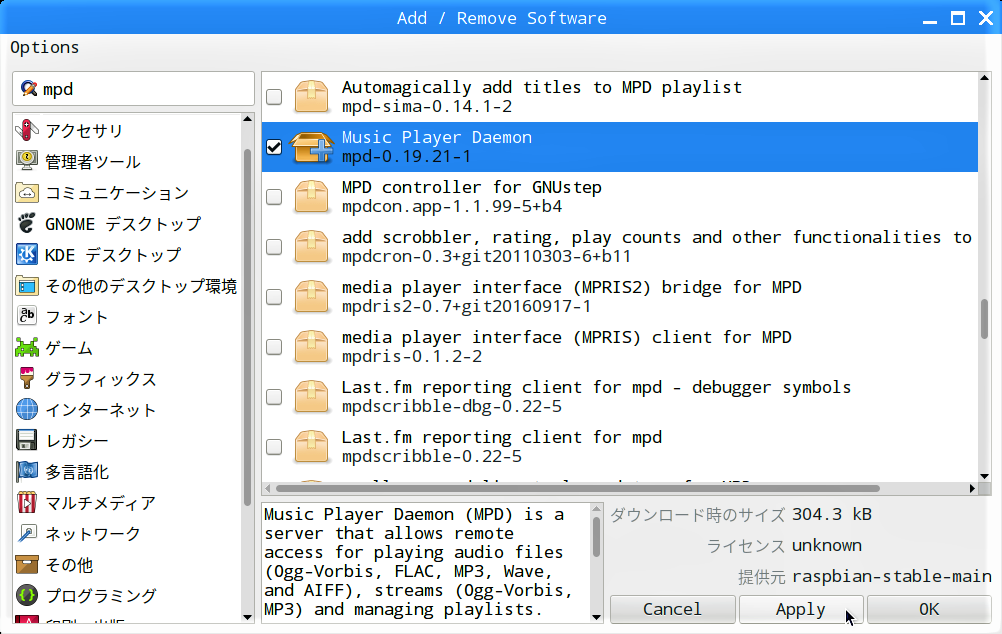This screenshot has height=634, width=1002.
Task: Select the グラフィックス paintbrush icon
Action: (27, 378)
